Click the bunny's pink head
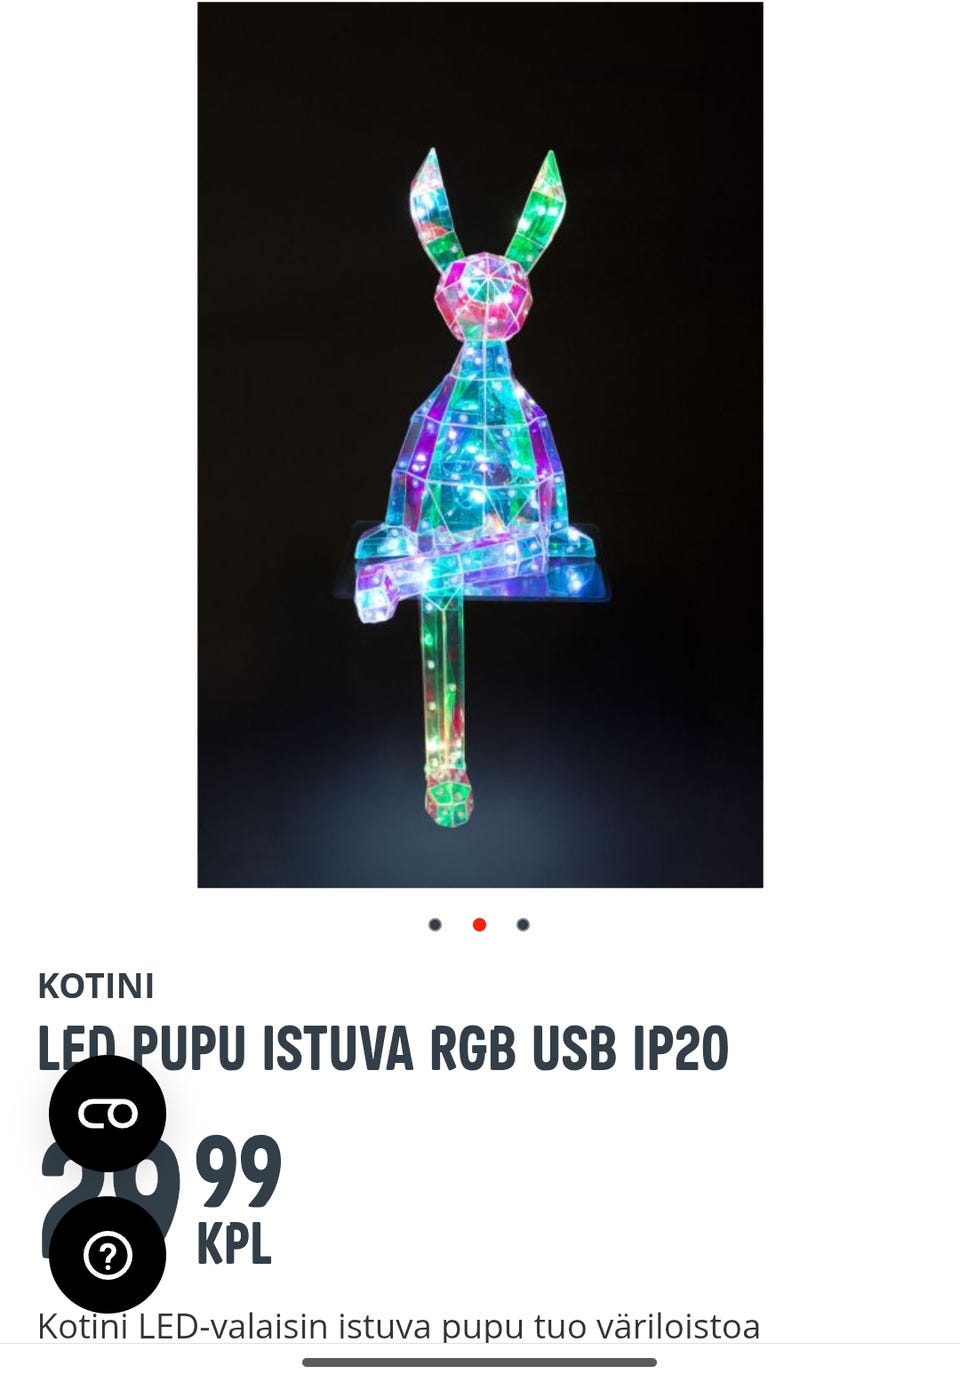 (483, 293)
